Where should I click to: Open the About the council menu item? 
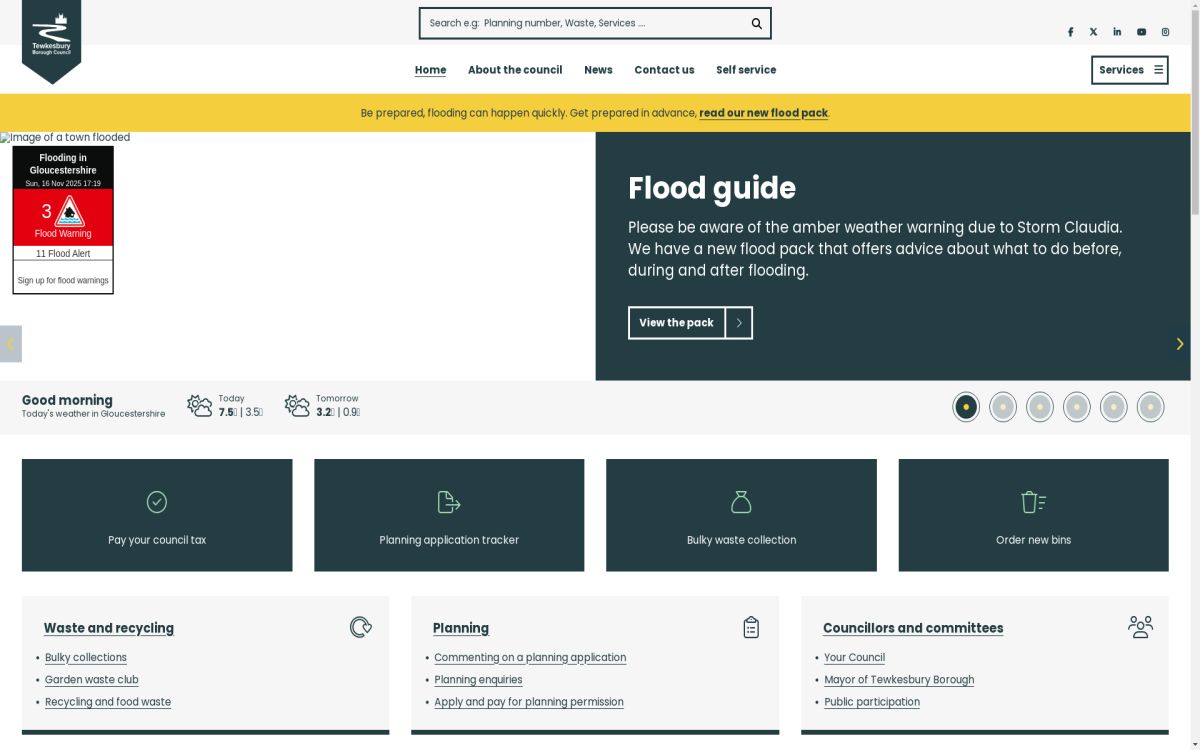pos(515,70)
